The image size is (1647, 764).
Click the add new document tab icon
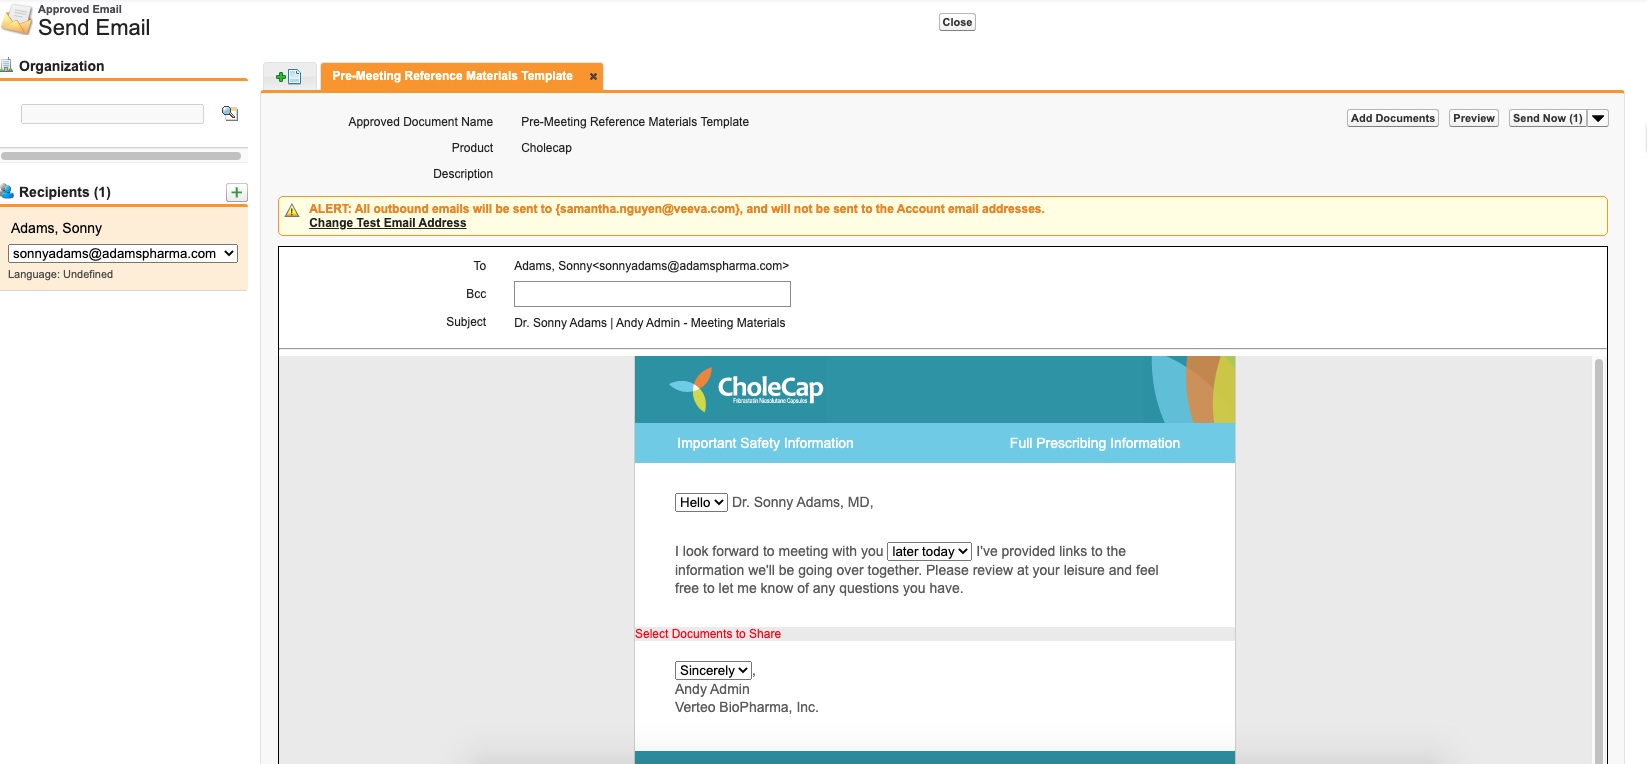coord(288,77)
